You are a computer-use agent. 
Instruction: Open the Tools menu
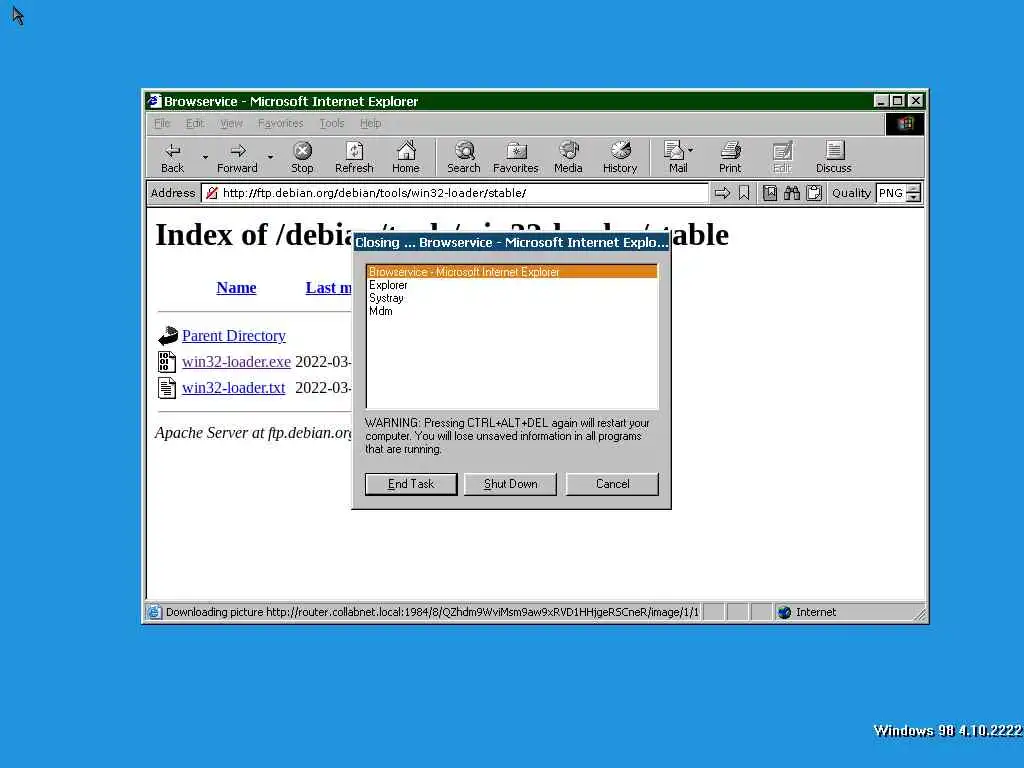332,123
